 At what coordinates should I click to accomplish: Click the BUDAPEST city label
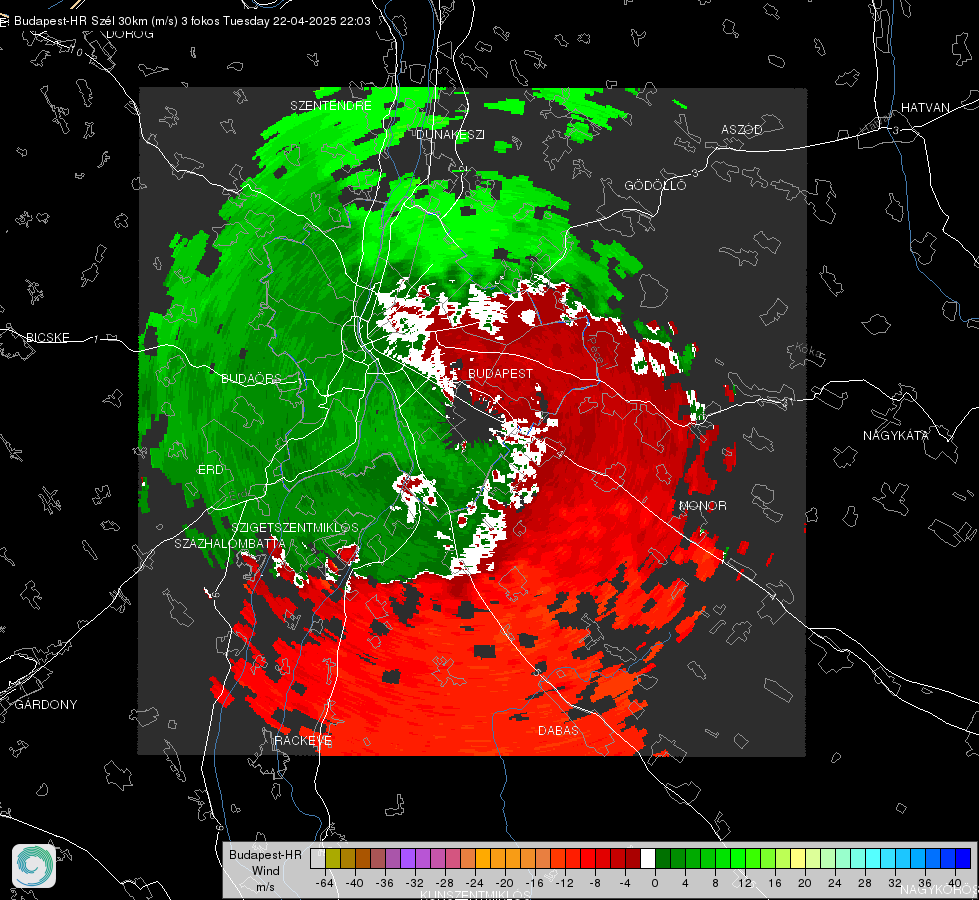(x=500, y=373)
